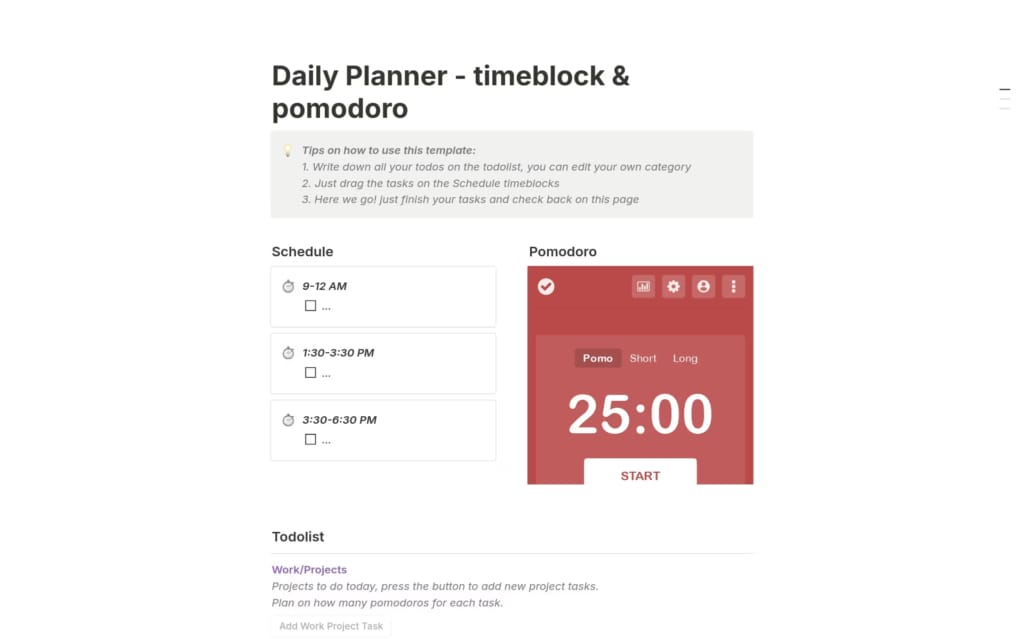Open the three-dot menu on the timer
This screenshot has width=1024, height=639.
[733, 286]
